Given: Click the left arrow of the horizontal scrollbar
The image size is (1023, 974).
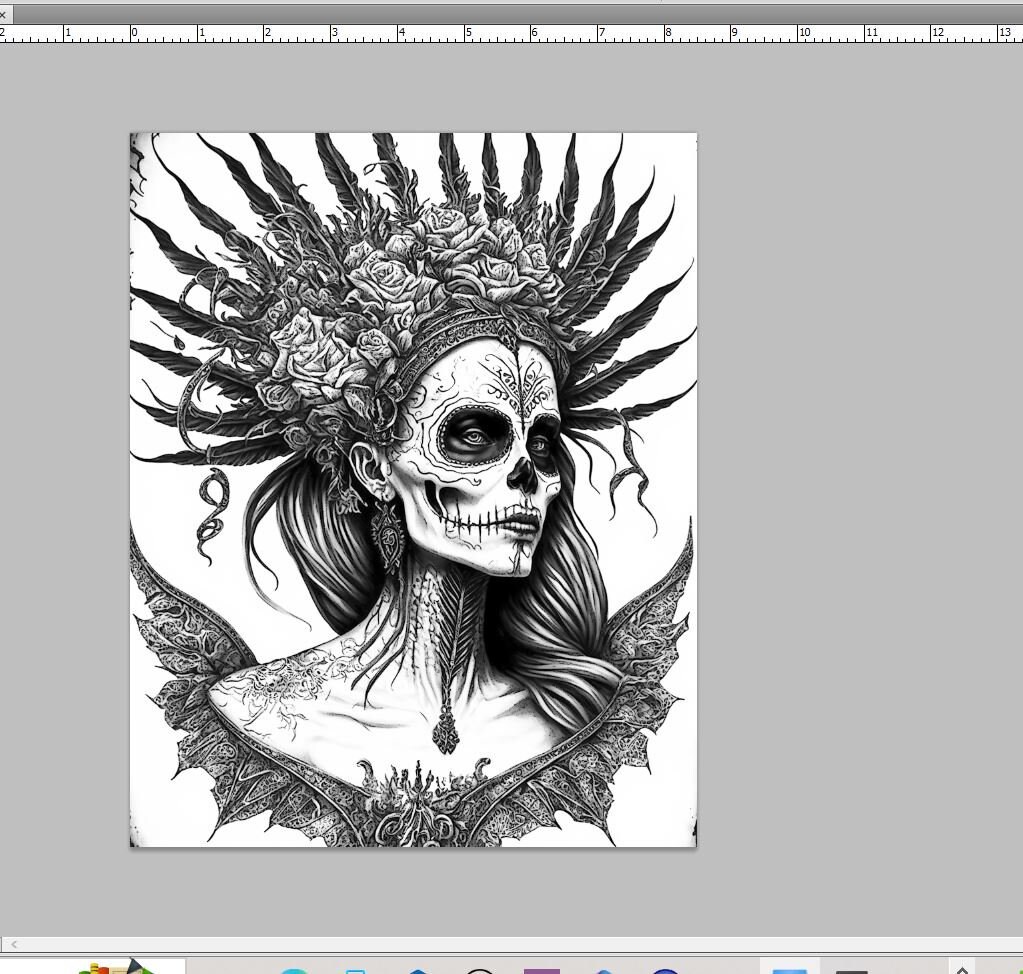Looking at the screenshot, I should pyautogui.click(x=14, y=944).
